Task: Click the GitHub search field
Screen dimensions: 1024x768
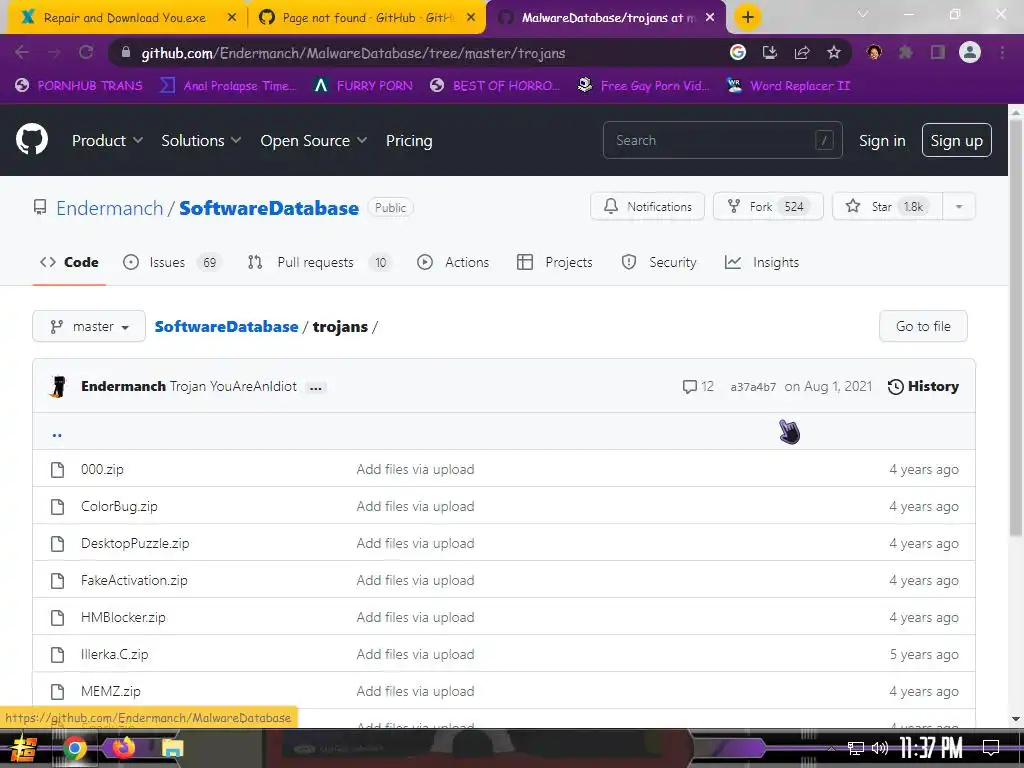Action: (x=722, y=140)
